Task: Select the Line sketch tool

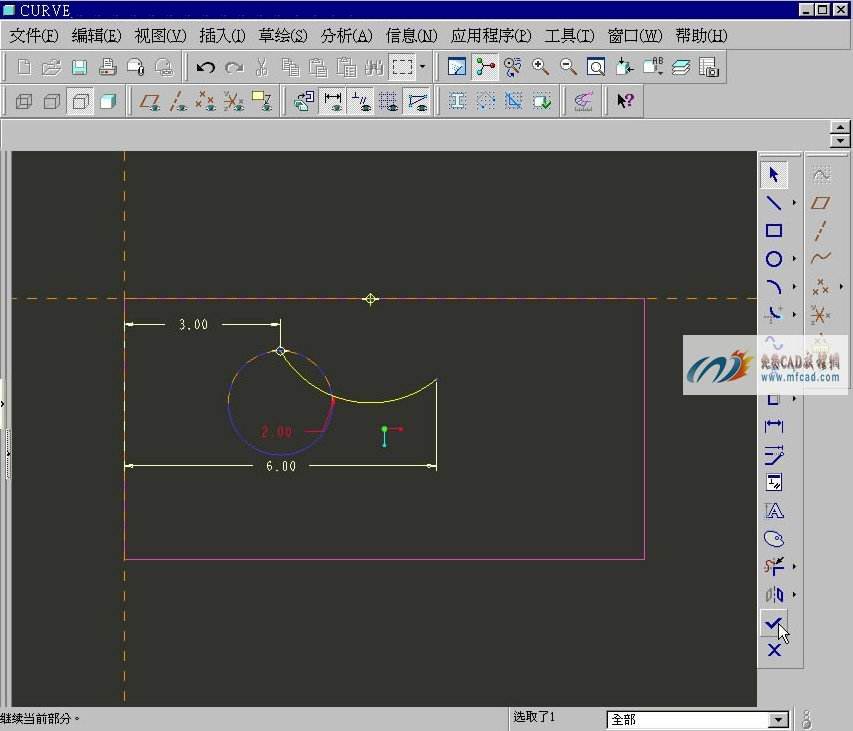Action: (x=773, y=203)
